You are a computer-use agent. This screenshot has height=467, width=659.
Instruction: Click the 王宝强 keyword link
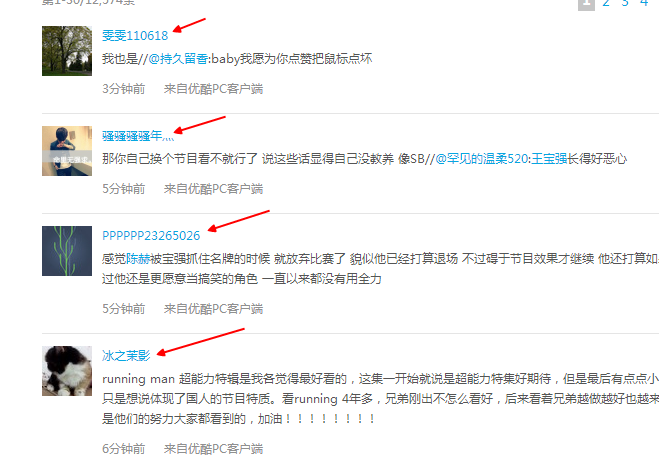(549, 158)
